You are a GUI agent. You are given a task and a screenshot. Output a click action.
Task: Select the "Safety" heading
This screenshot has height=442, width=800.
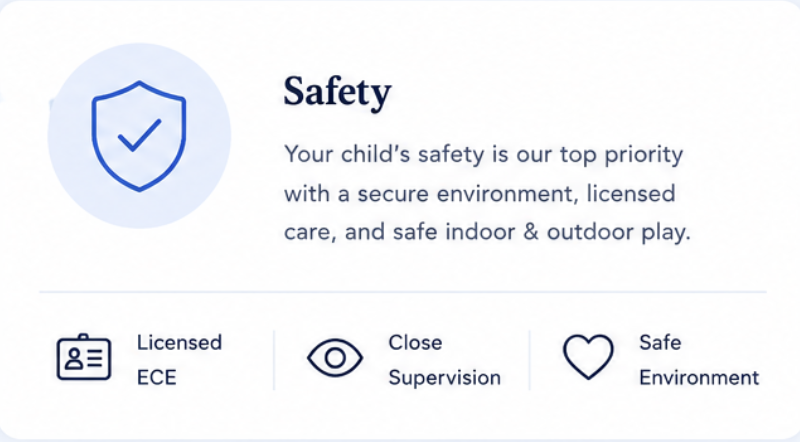tap(338, 92)
